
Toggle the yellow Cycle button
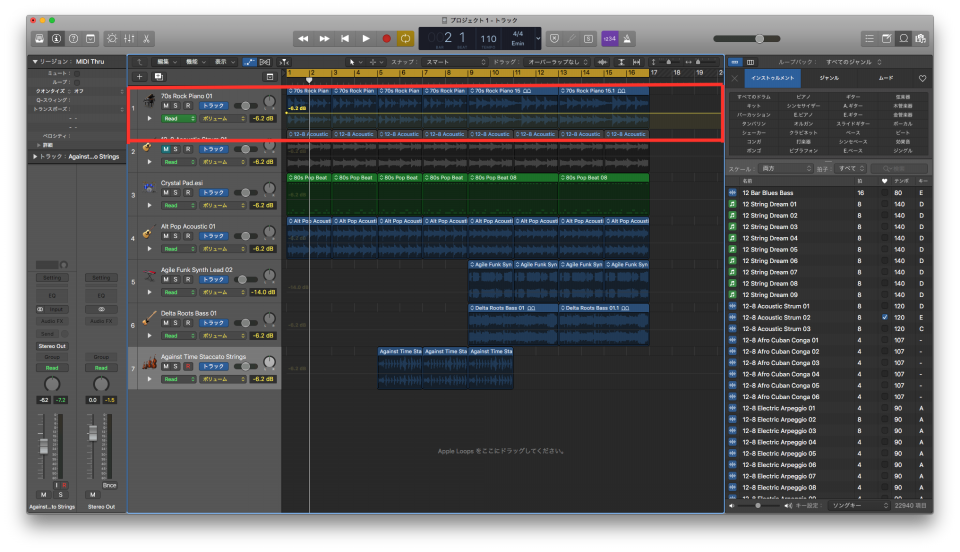click(x=405, y=39)
